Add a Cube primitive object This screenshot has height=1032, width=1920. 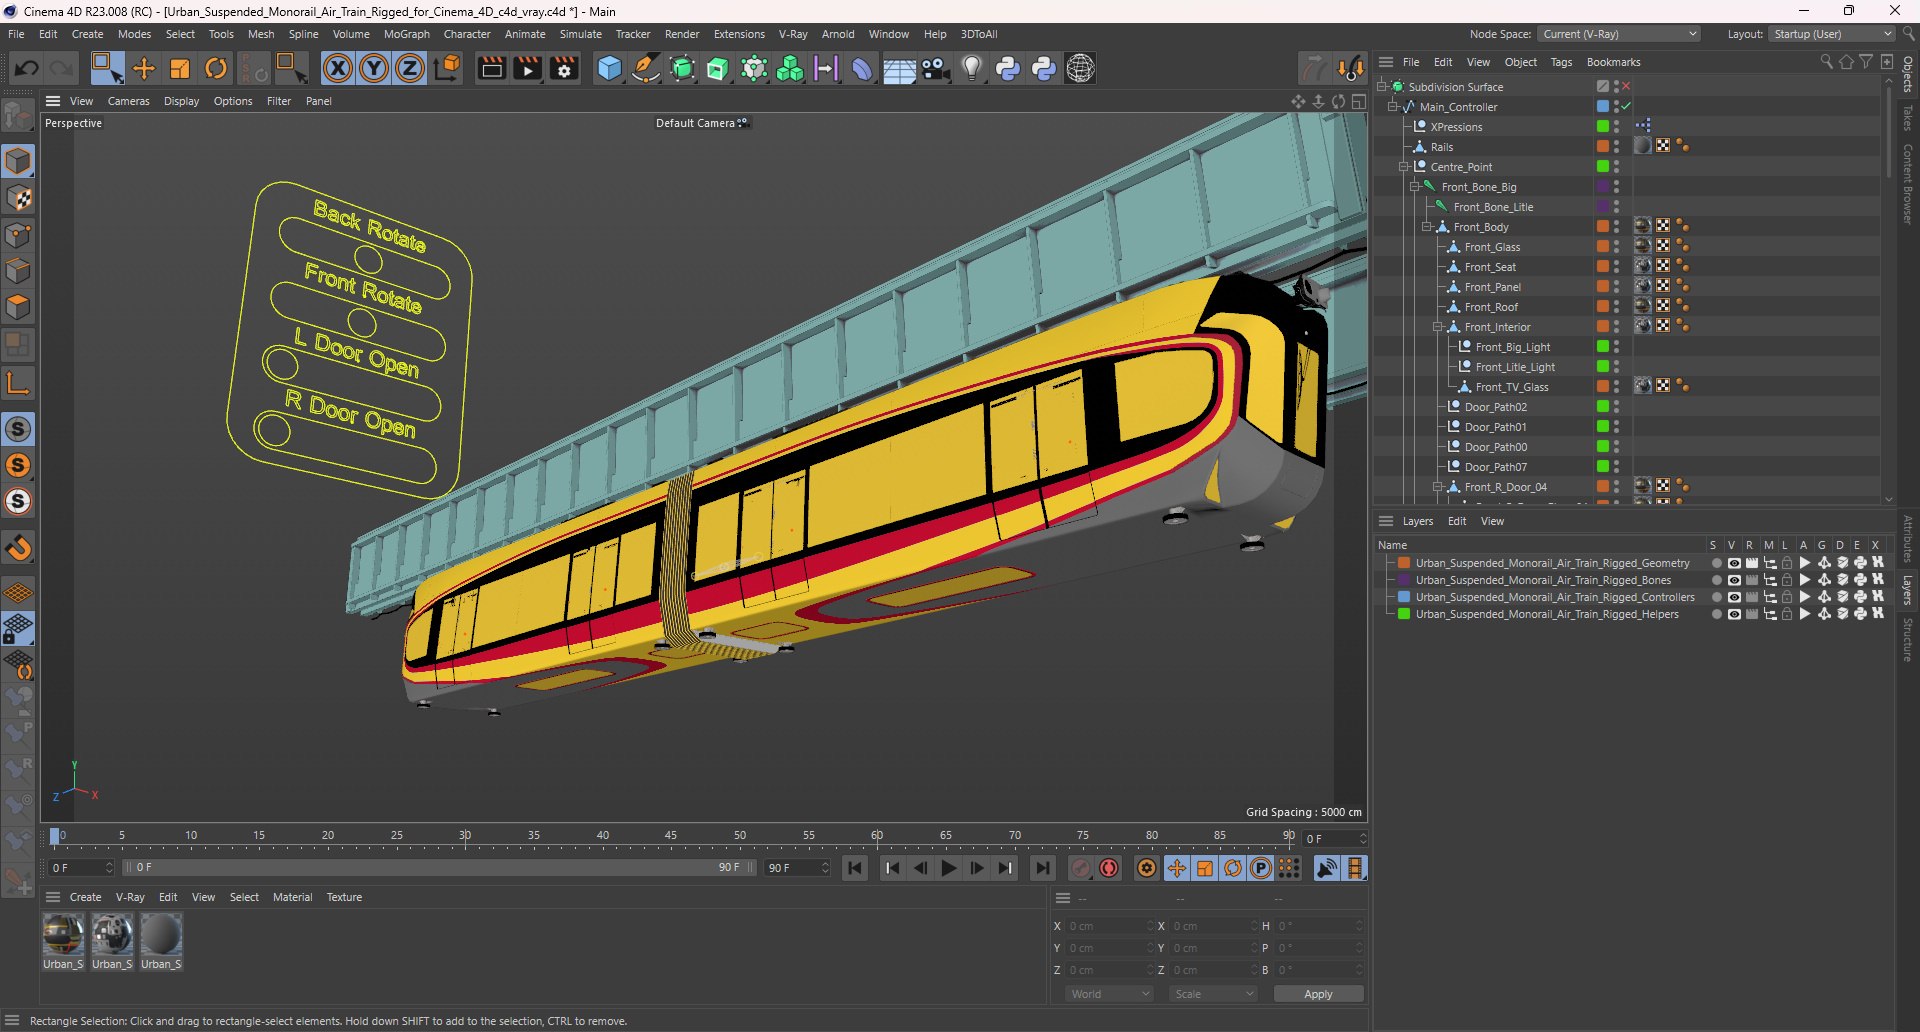(609, 68)
